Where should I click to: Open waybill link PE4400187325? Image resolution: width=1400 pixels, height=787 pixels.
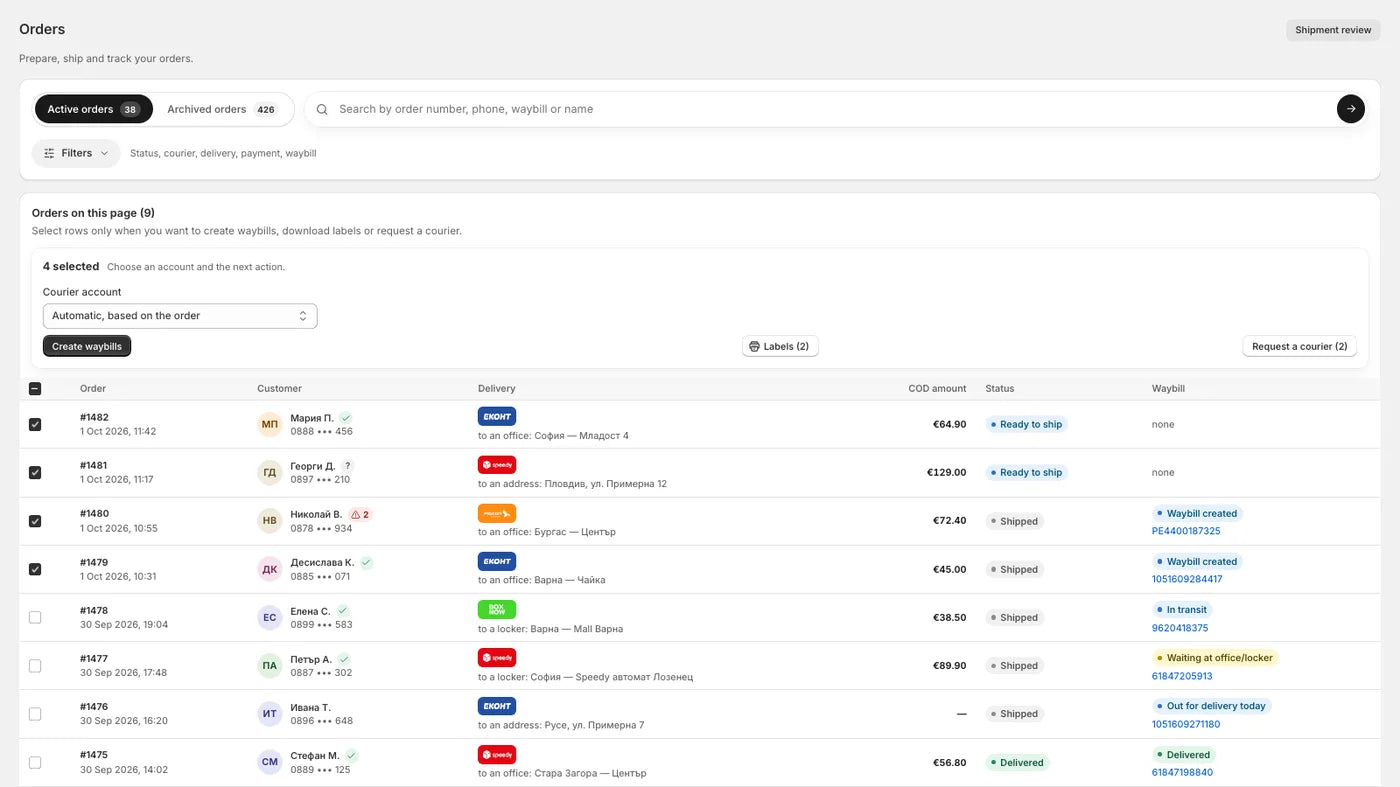[x=1186, y=531]
